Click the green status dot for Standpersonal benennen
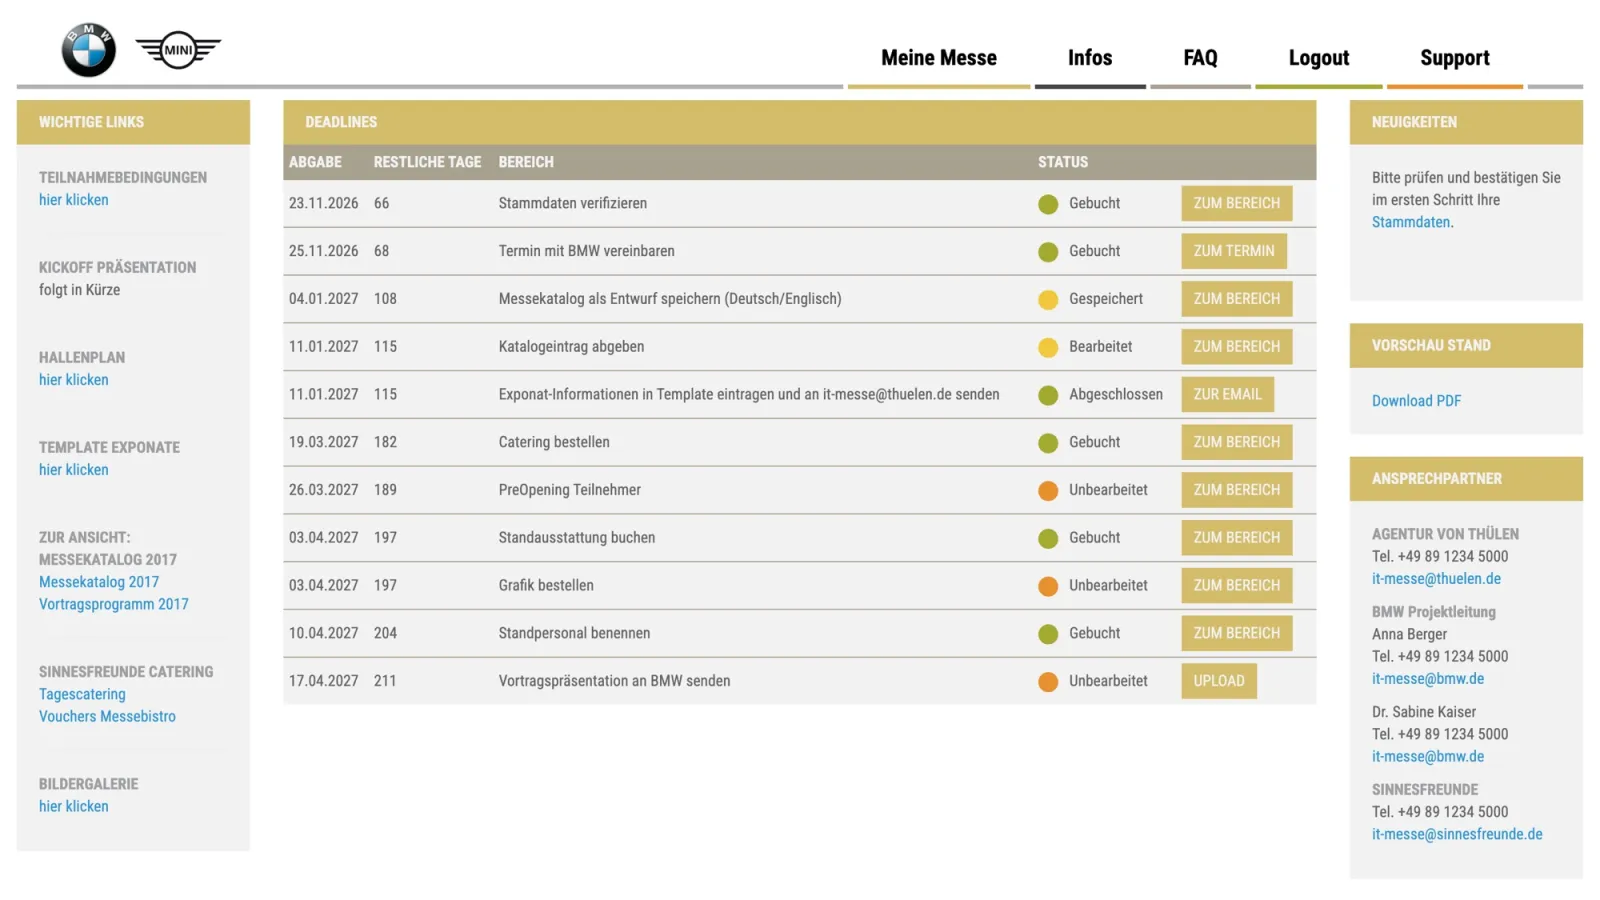Viewport: 1600px width, 900px height. point(1048,634)
